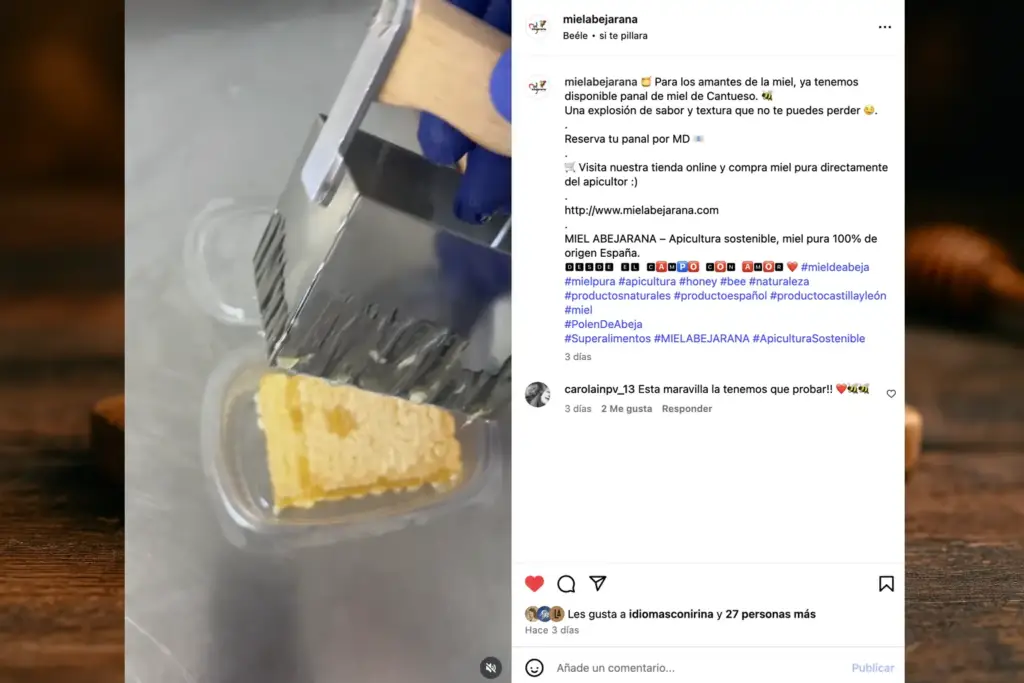This screenshot has width=1024, height=683.
Task: Open the #ApiculturaSostenible hashtag
Action: tap(808, 338)
